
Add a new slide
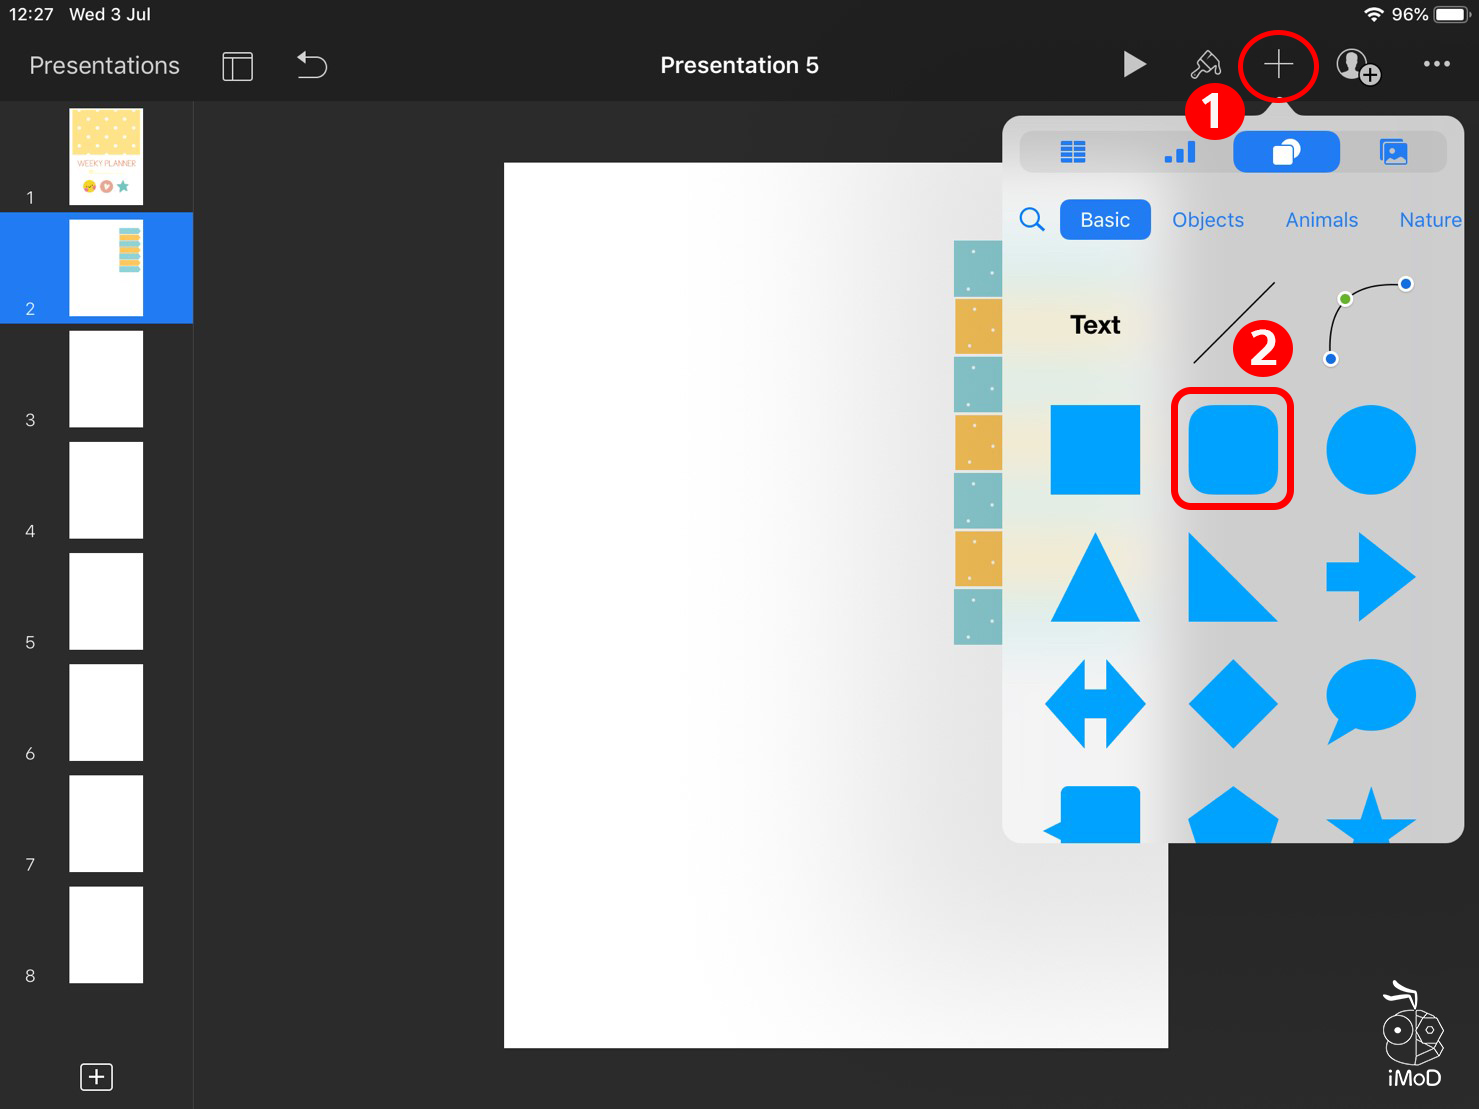96,1077
